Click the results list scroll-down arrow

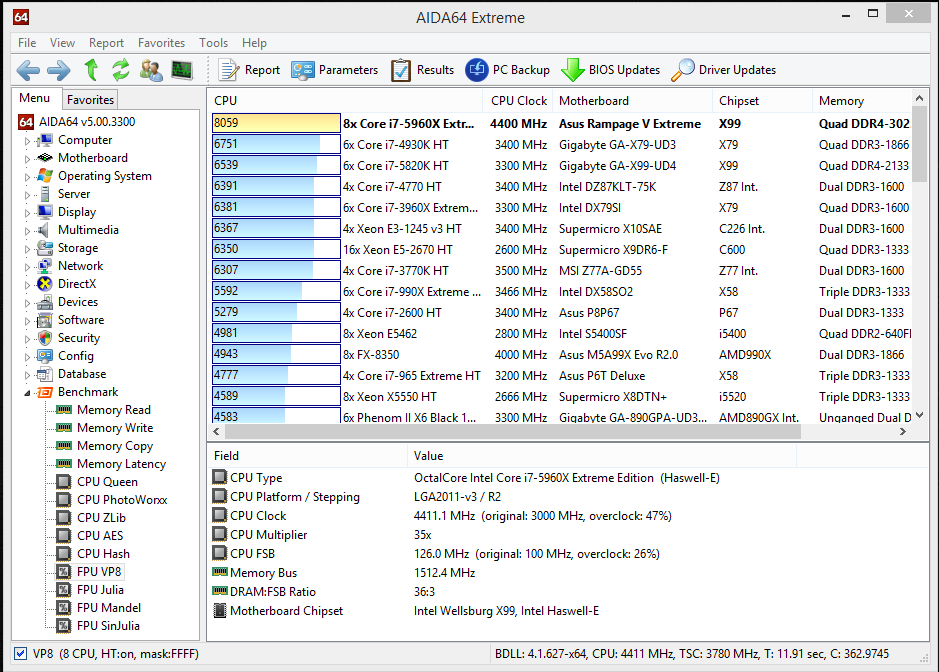click(x=920, y=415)
